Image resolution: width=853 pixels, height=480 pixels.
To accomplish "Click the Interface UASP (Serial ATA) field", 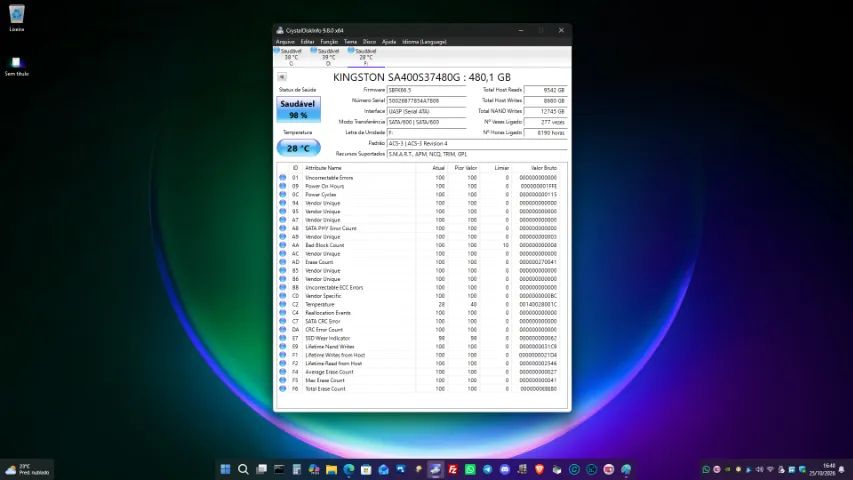I will pyautogui.click(x=426, y=112).
